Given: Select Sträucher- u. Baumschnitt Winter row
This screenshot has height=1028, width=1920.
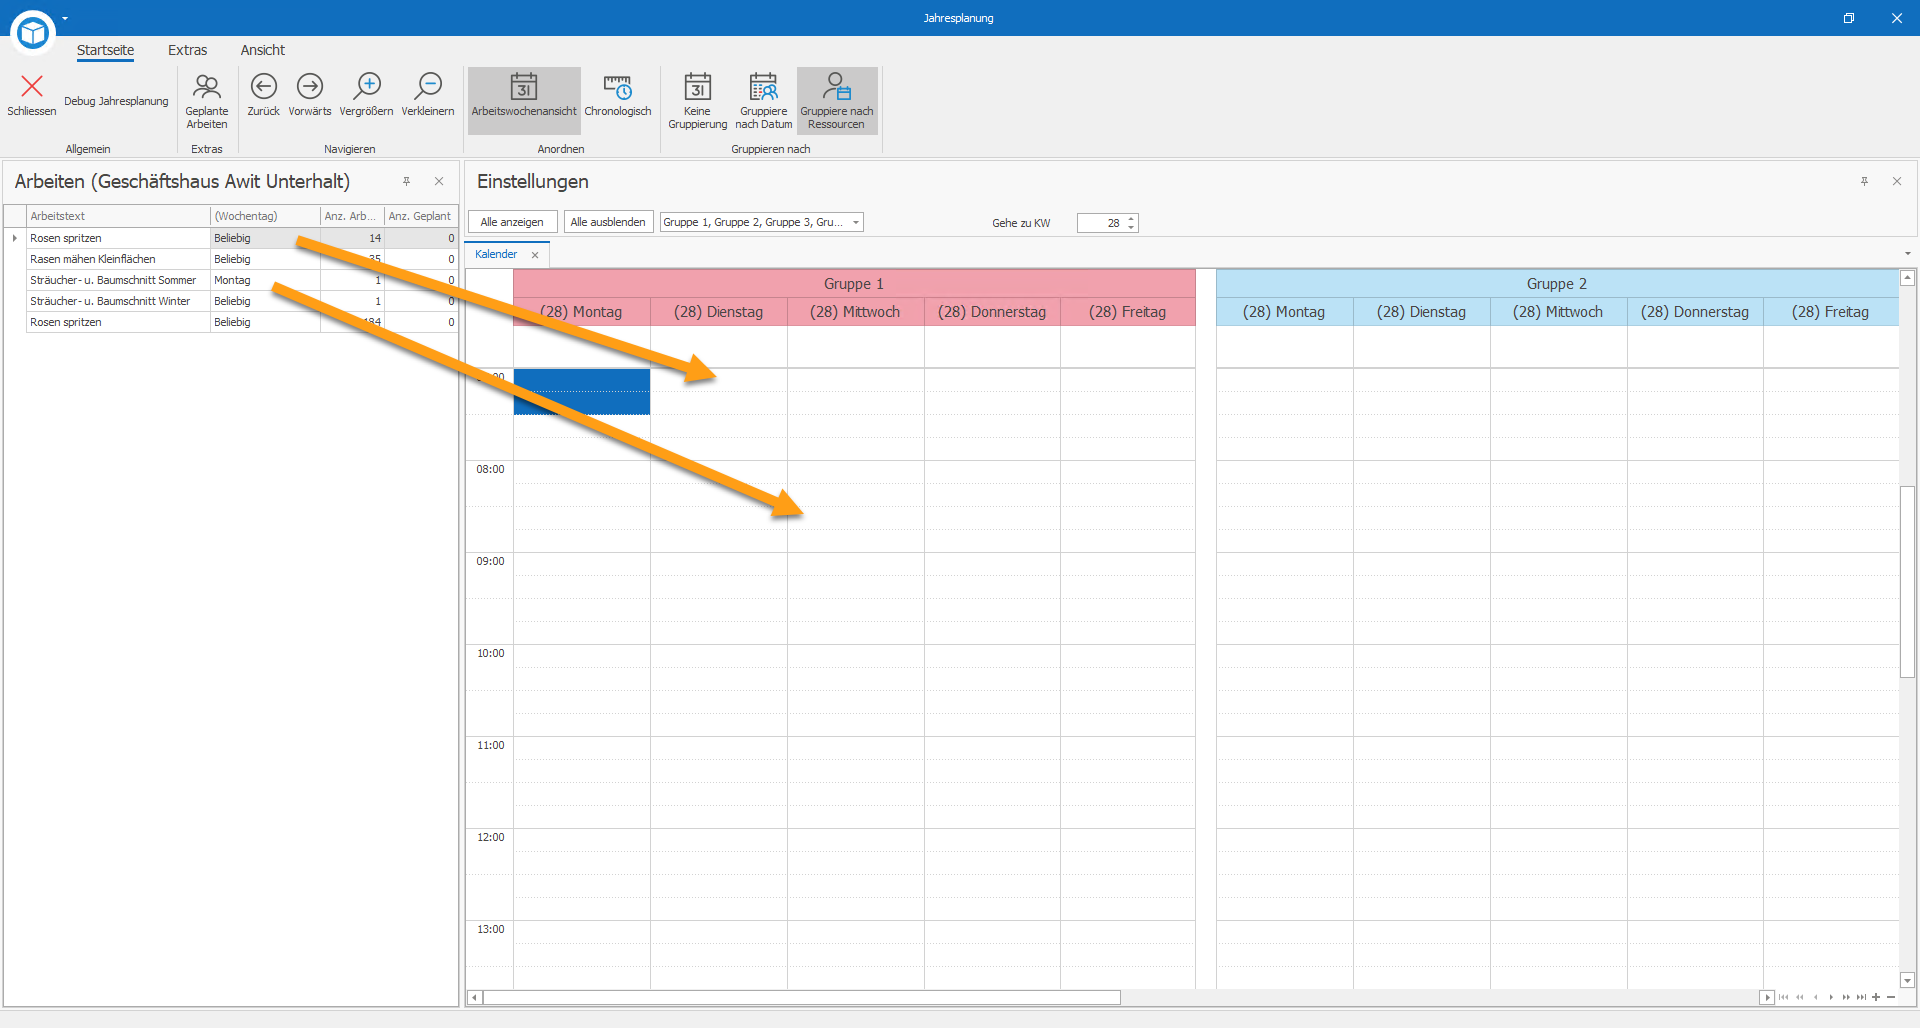Looking at the screenshot, I should [241, 301].
